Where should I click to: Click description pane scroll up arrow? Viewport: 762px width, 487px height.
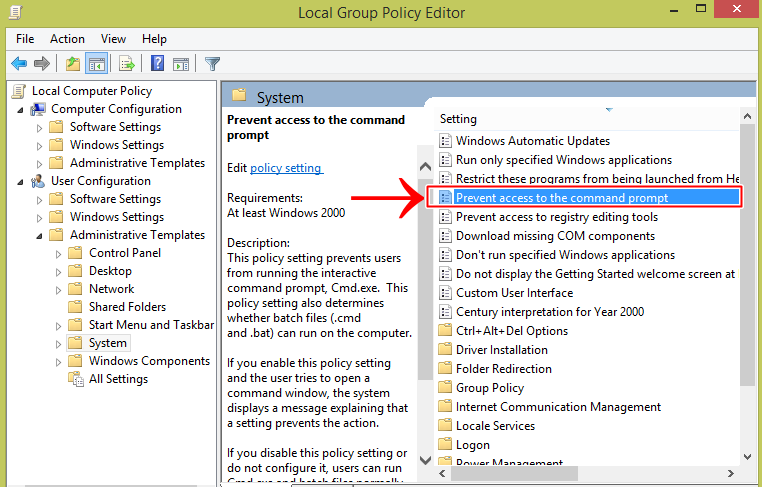click(425, 166)
